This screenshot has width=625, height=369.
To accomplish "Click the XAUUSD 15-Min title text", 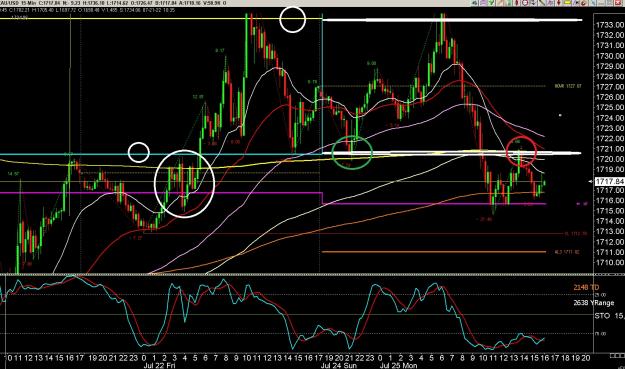I will [x=19, y=3].
